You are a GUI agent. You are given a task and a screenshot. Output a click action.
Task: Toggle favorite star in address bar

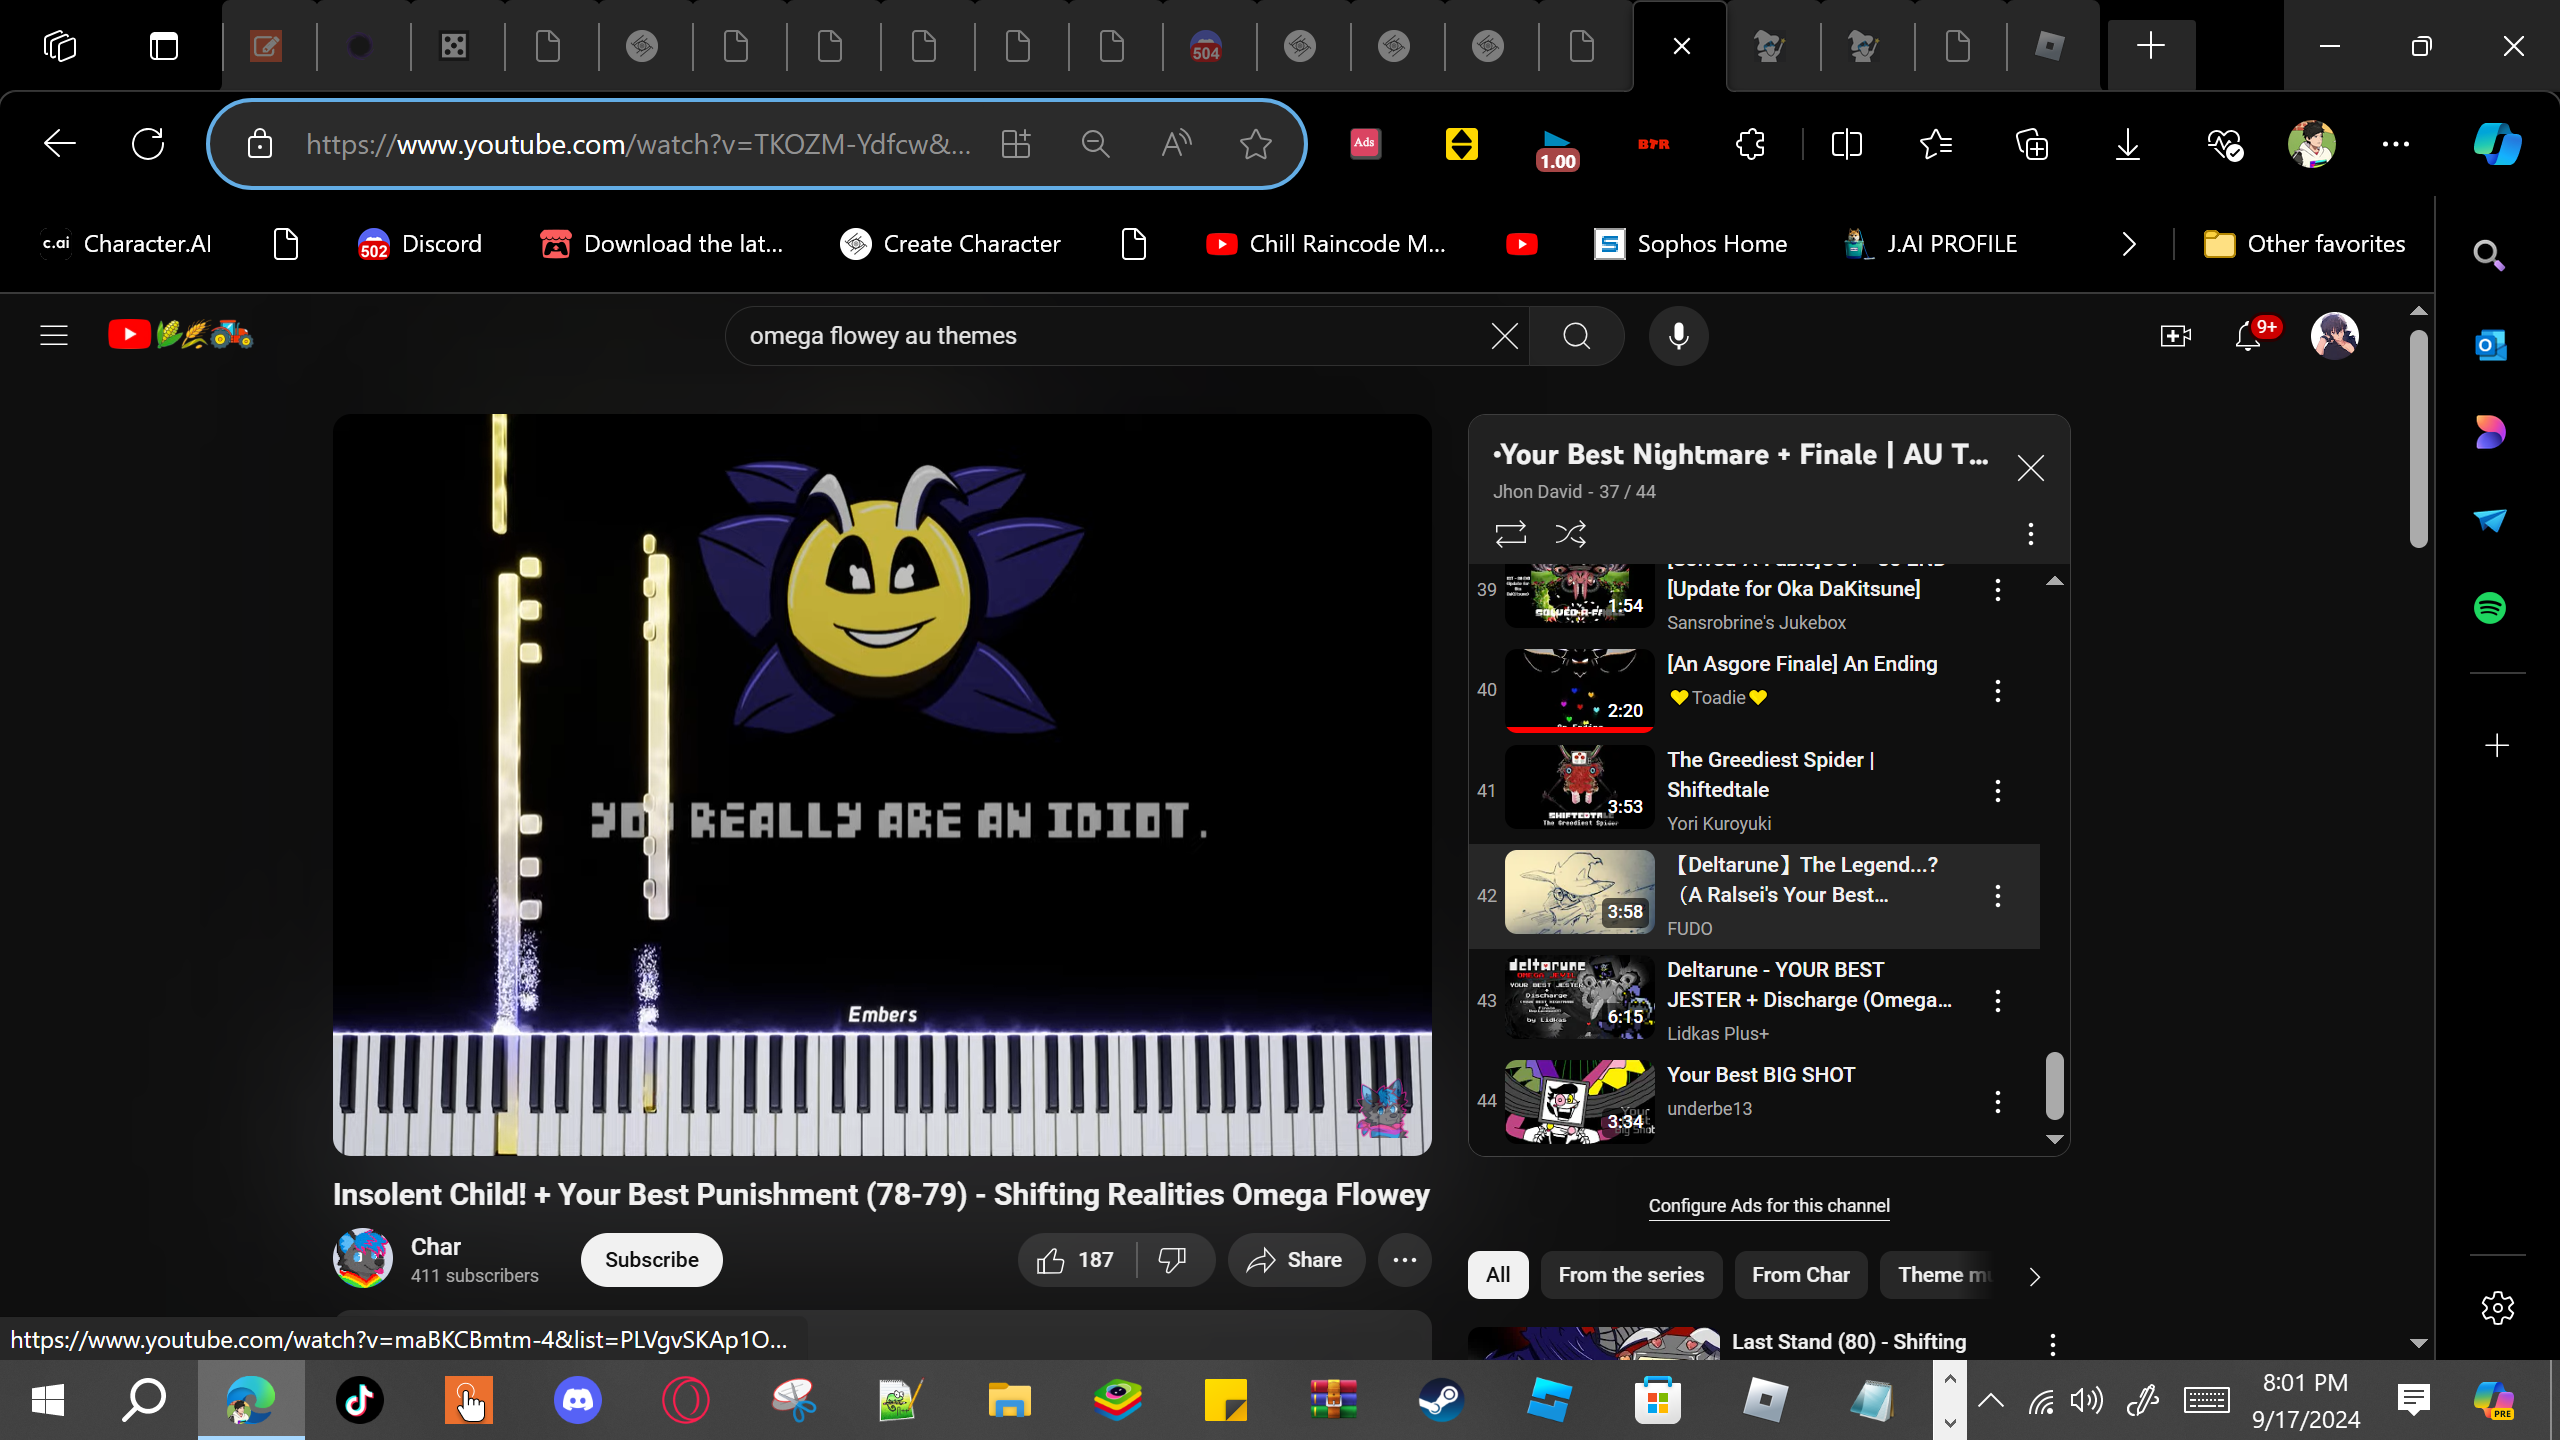pyautogui.click(x=1255, y=145)
